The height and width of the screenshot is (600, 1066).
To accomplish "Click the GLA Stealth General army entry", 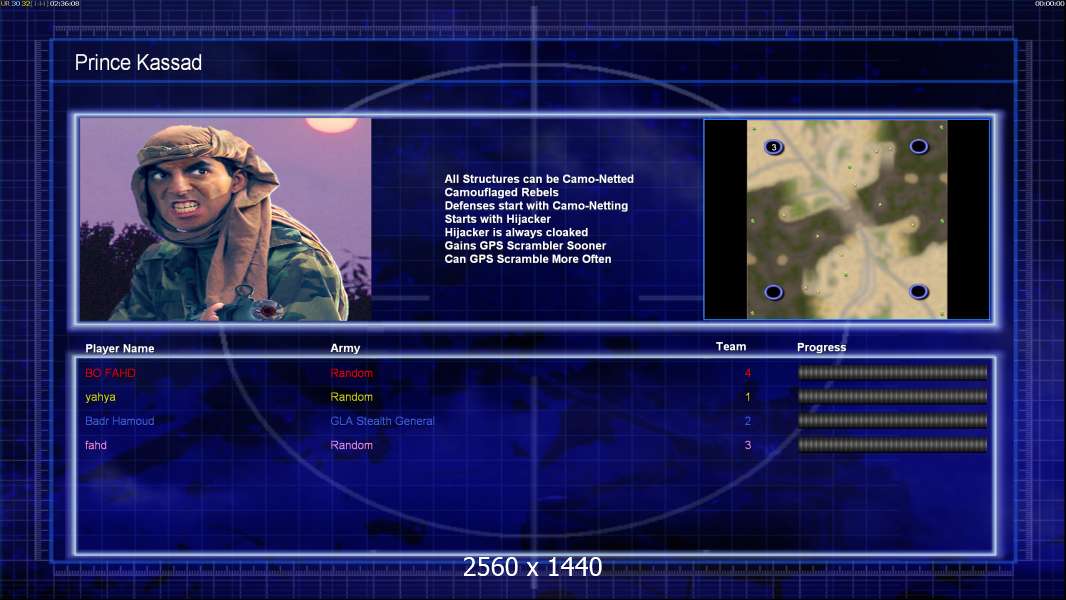I will (x=382, y=421).
